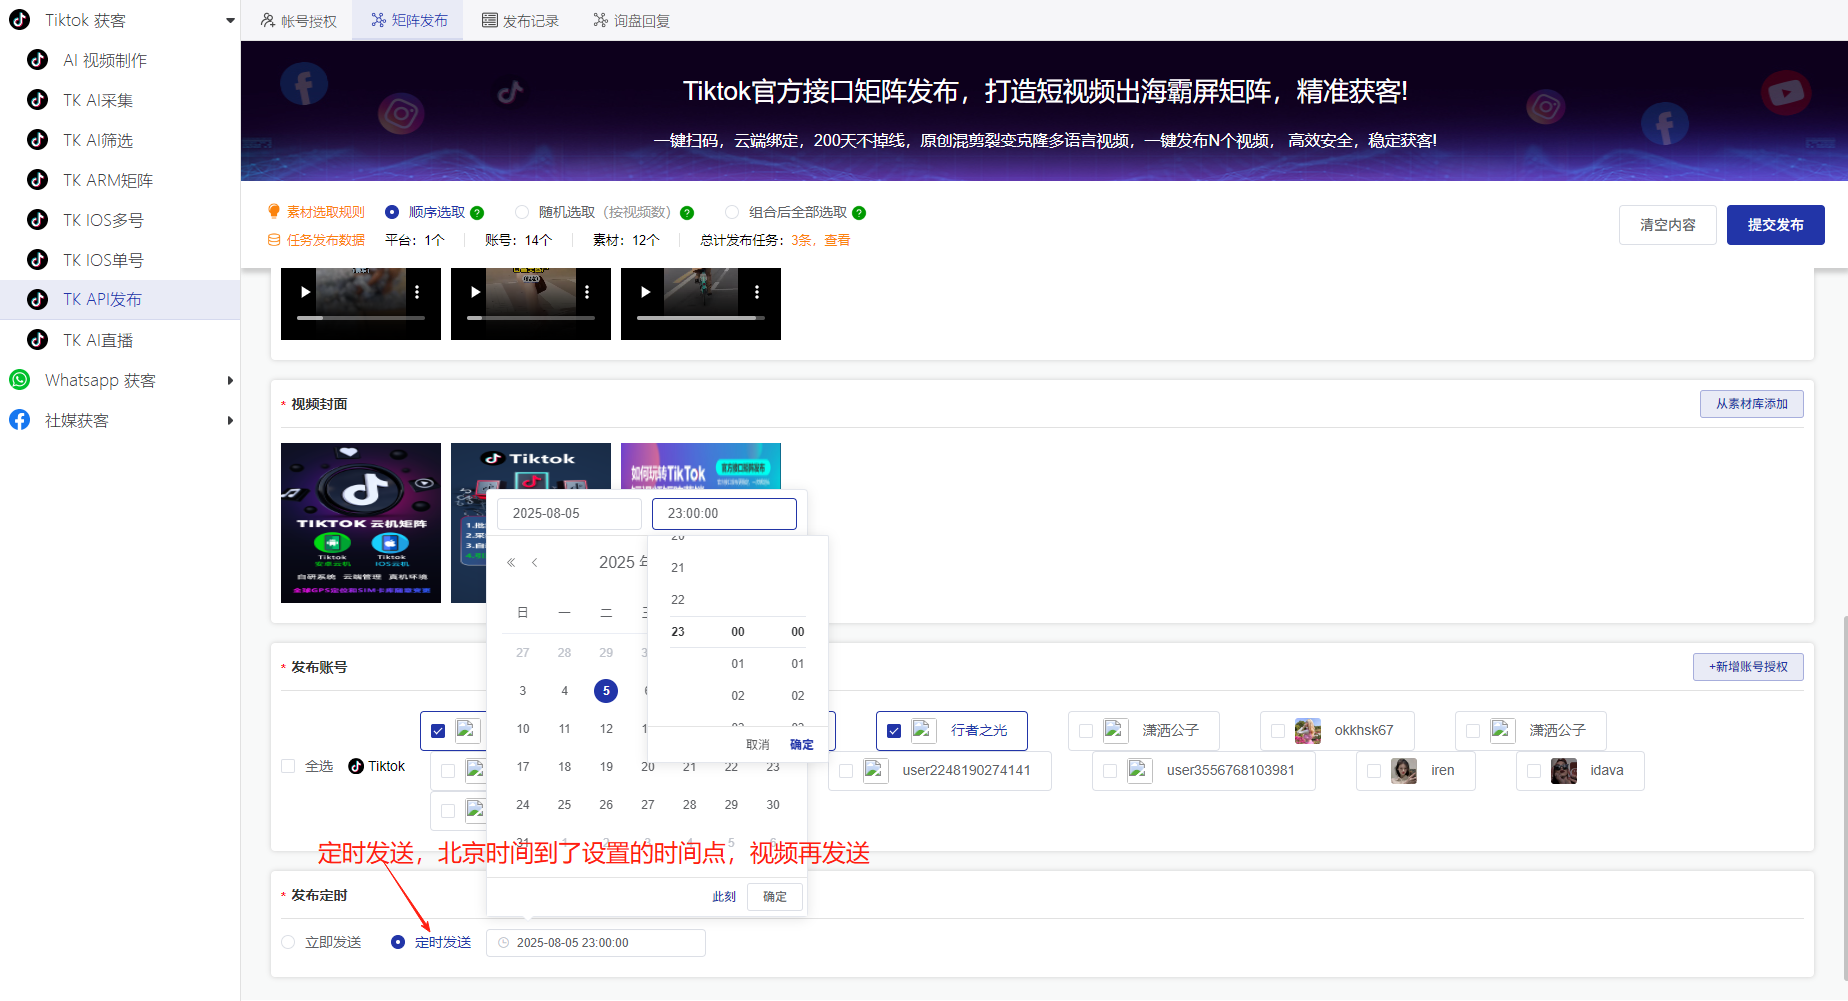Select the TK AI采集 sidebar icon
The image size is (1848, 1001).
coord(37,100)
